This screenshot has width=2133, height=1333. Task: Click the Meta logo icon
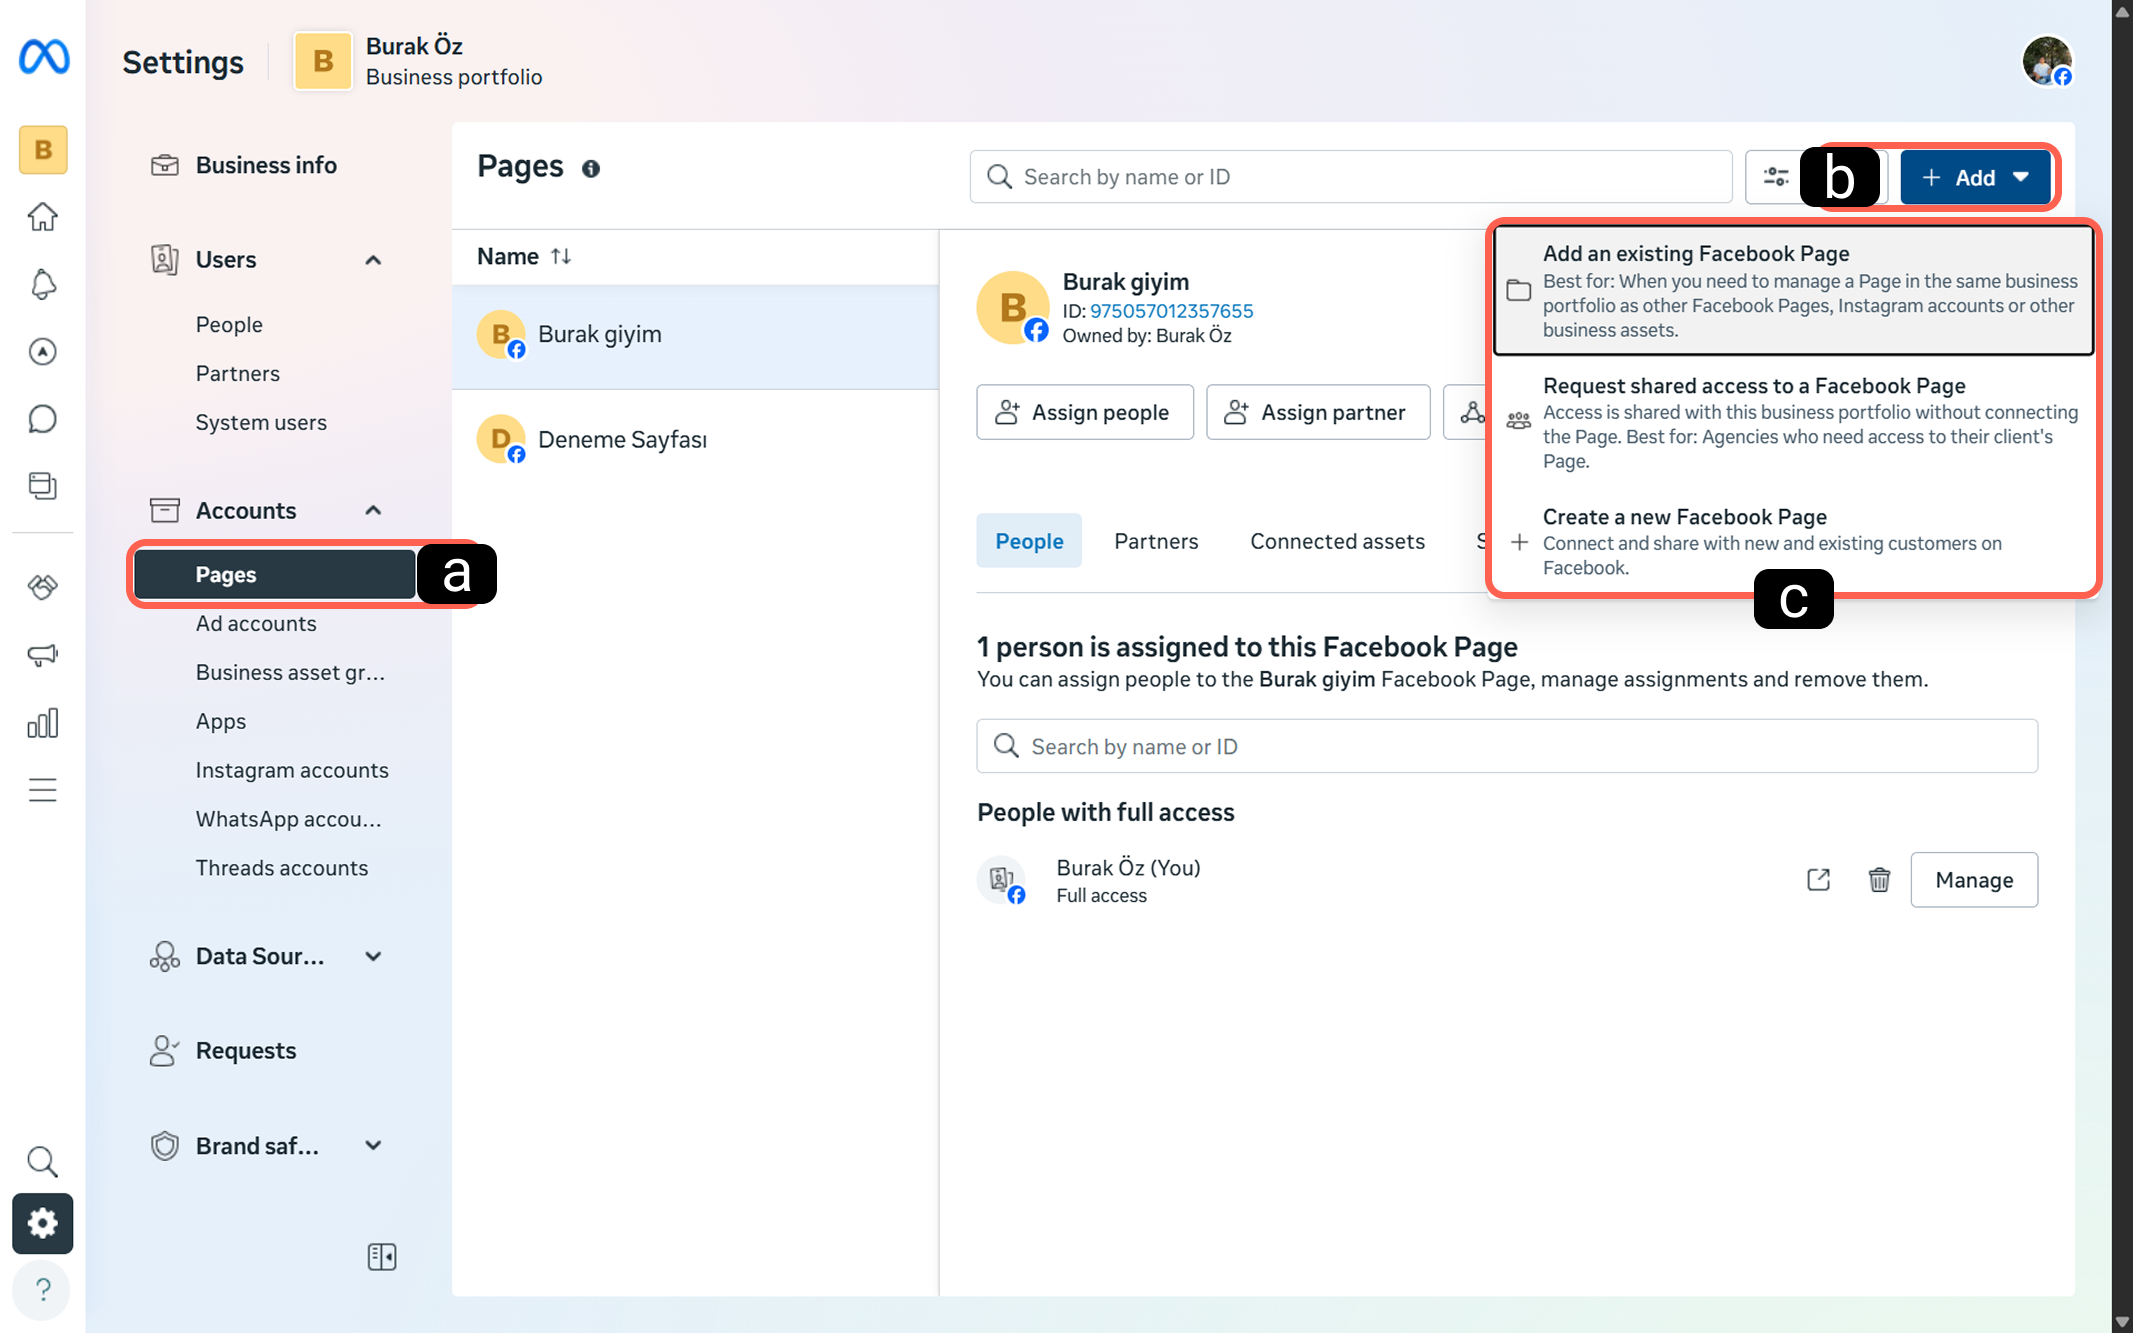click(x=44, y=57)
